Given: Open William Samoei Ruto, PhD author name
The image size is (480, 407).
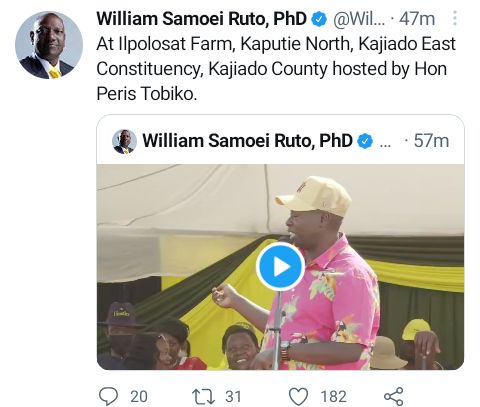Looking at the screenshot, I should 202,19.
